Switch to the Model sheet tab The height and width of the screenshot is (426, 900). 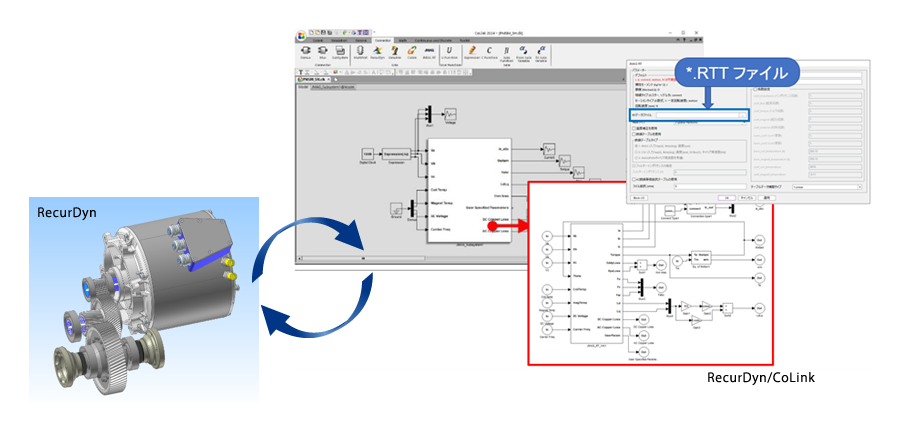tap(302, 87)
